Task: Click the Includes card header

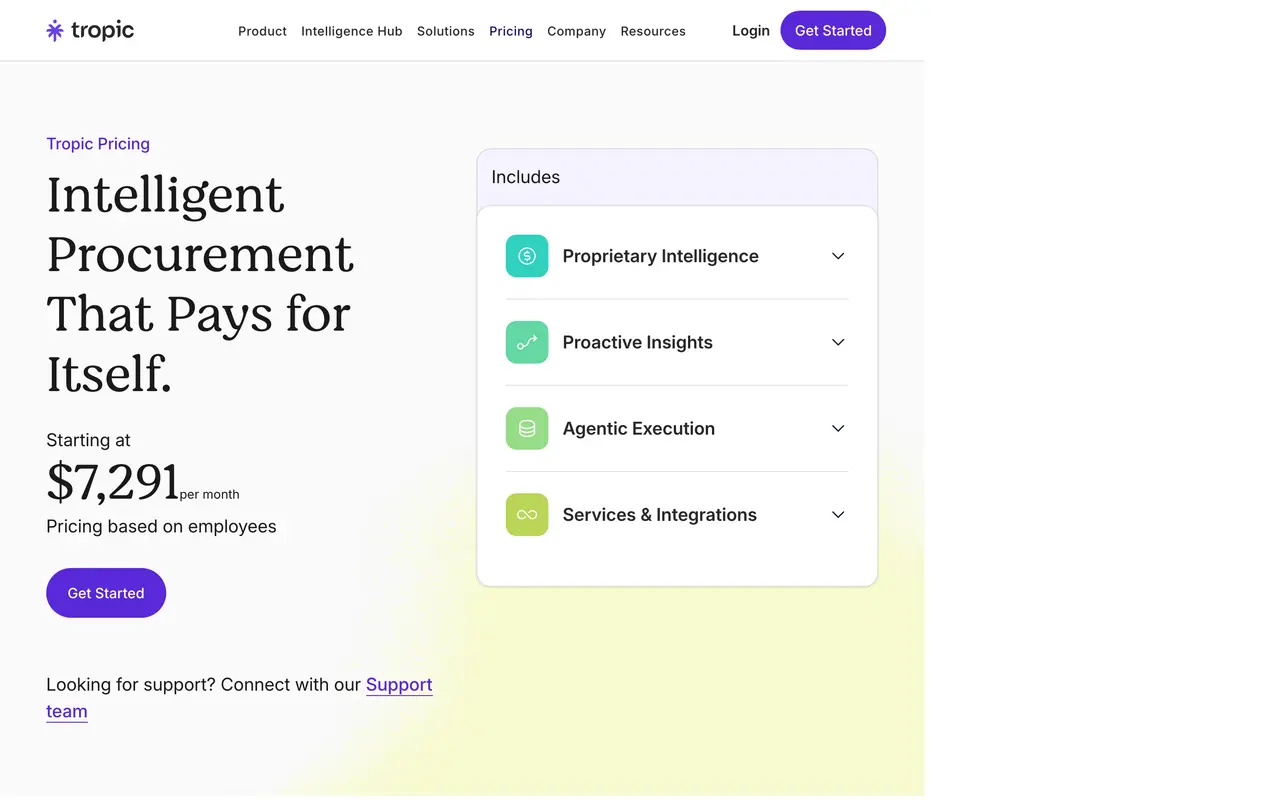Action: tap(677, 177)
